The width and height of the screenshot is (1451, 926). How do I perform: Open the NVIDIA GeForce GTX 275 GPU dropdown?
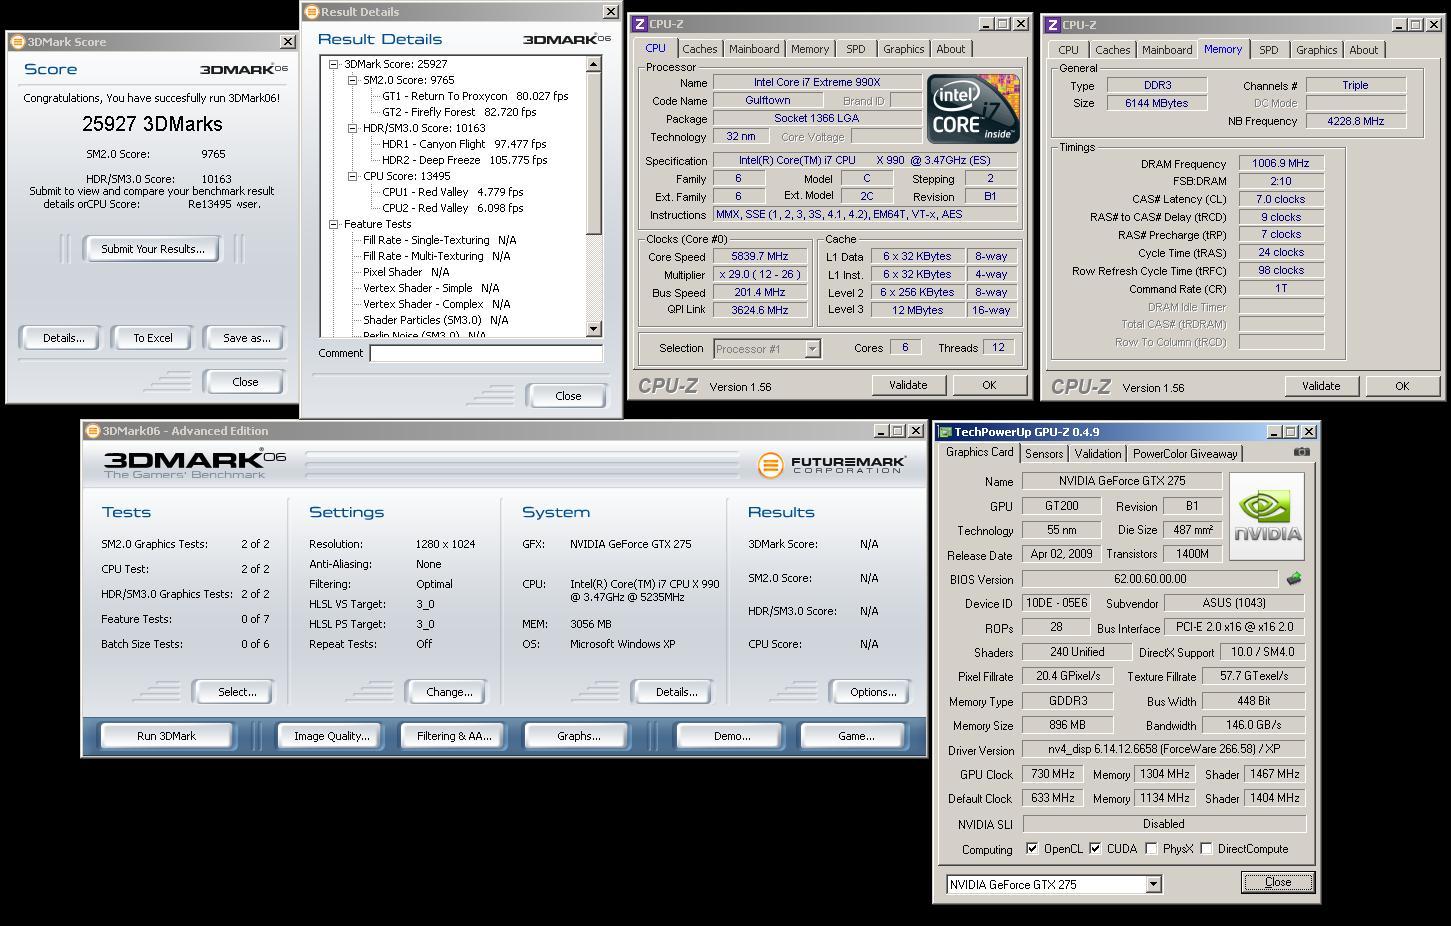tap(1153, 885)
